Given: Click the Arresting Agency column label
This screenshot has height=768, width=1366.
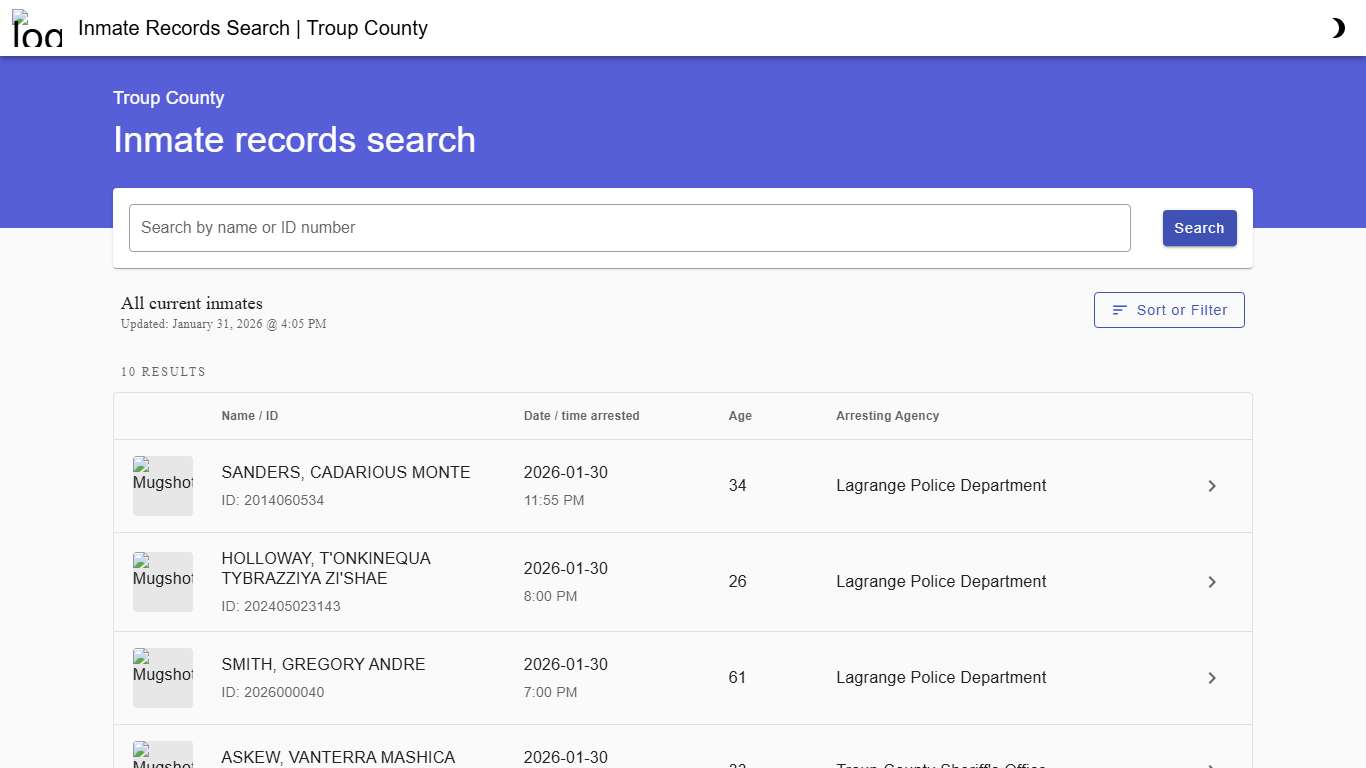Looking at the screenshot, I should tap(887, 415).
